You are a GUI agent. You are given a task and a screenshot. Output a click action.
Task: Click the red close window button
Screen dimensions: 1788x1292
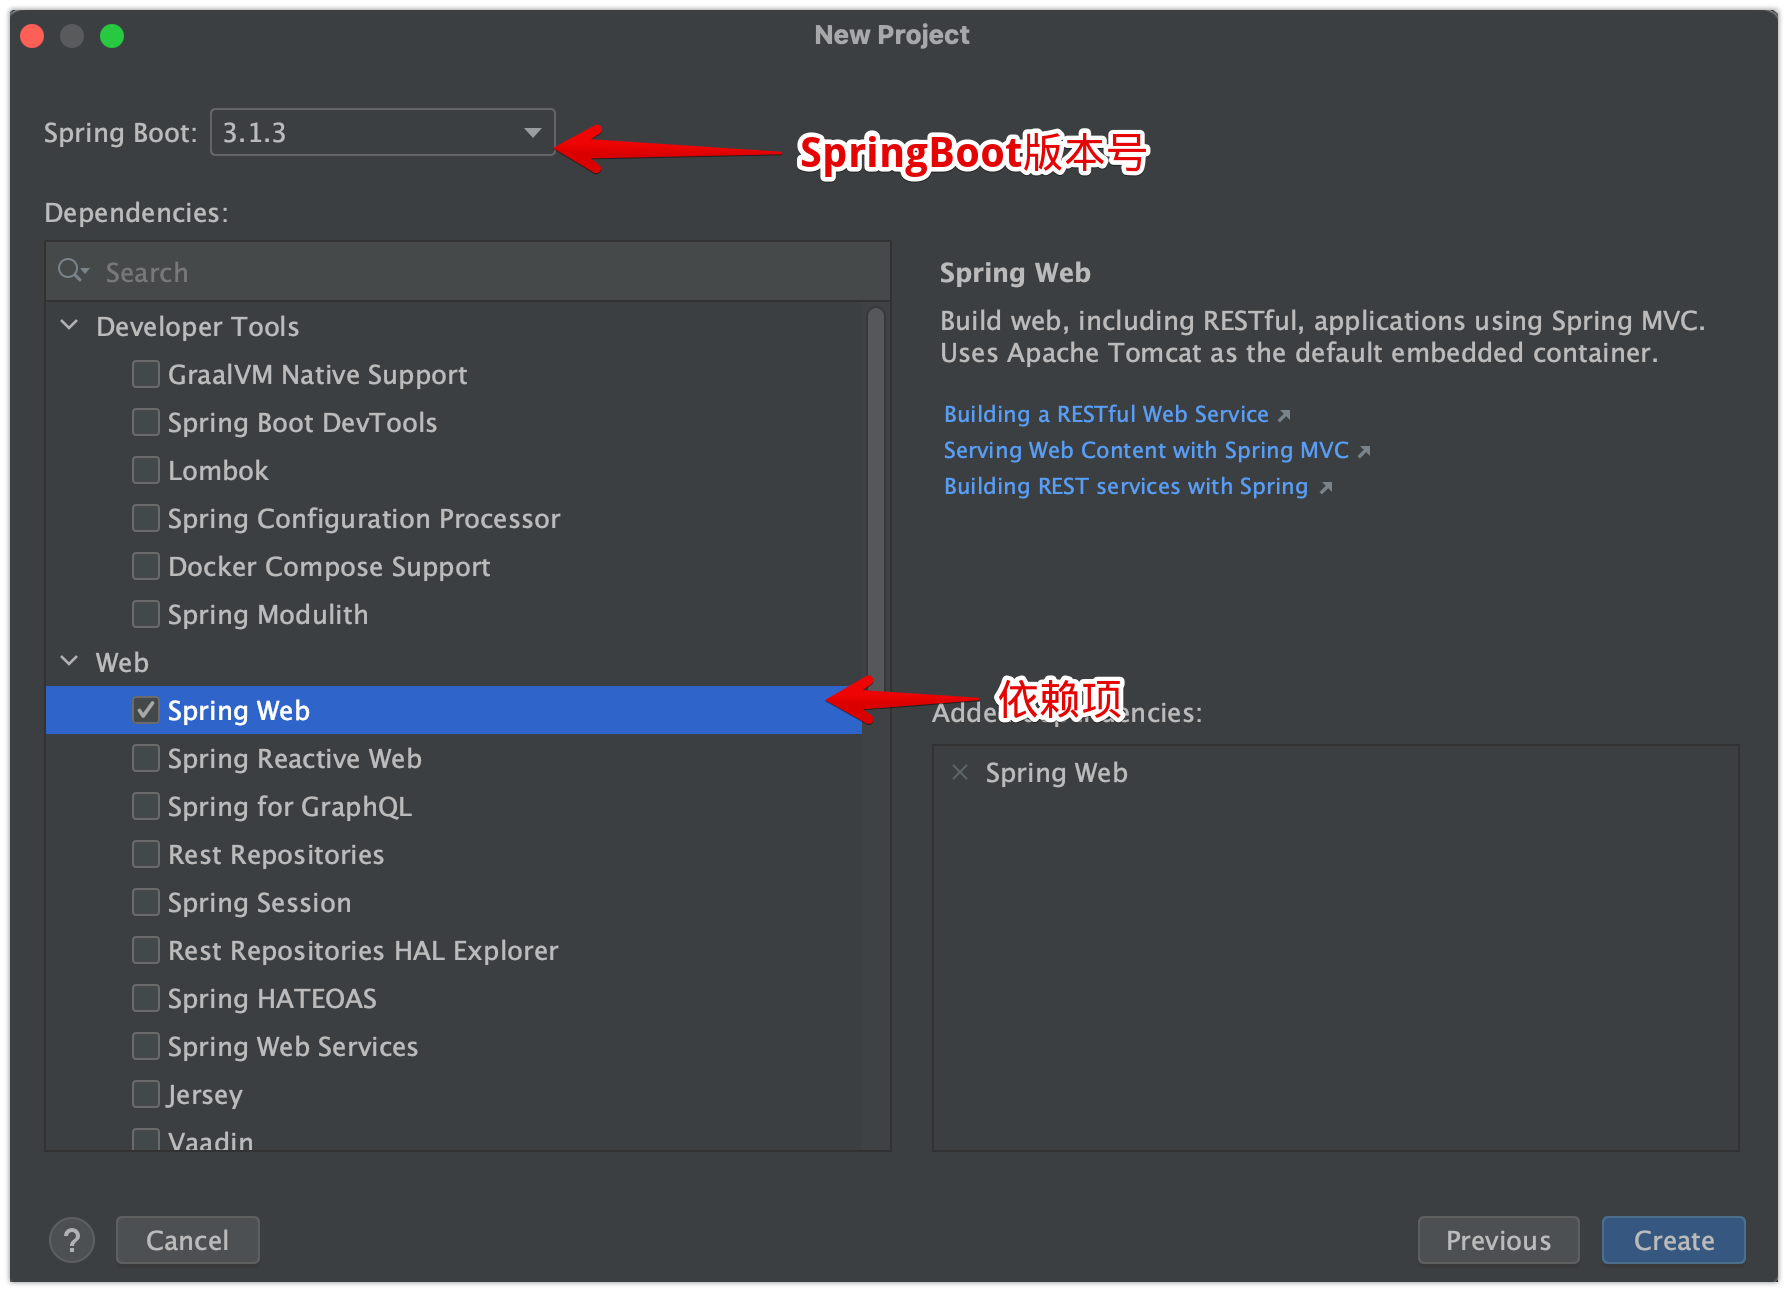(x=32, y=36)
